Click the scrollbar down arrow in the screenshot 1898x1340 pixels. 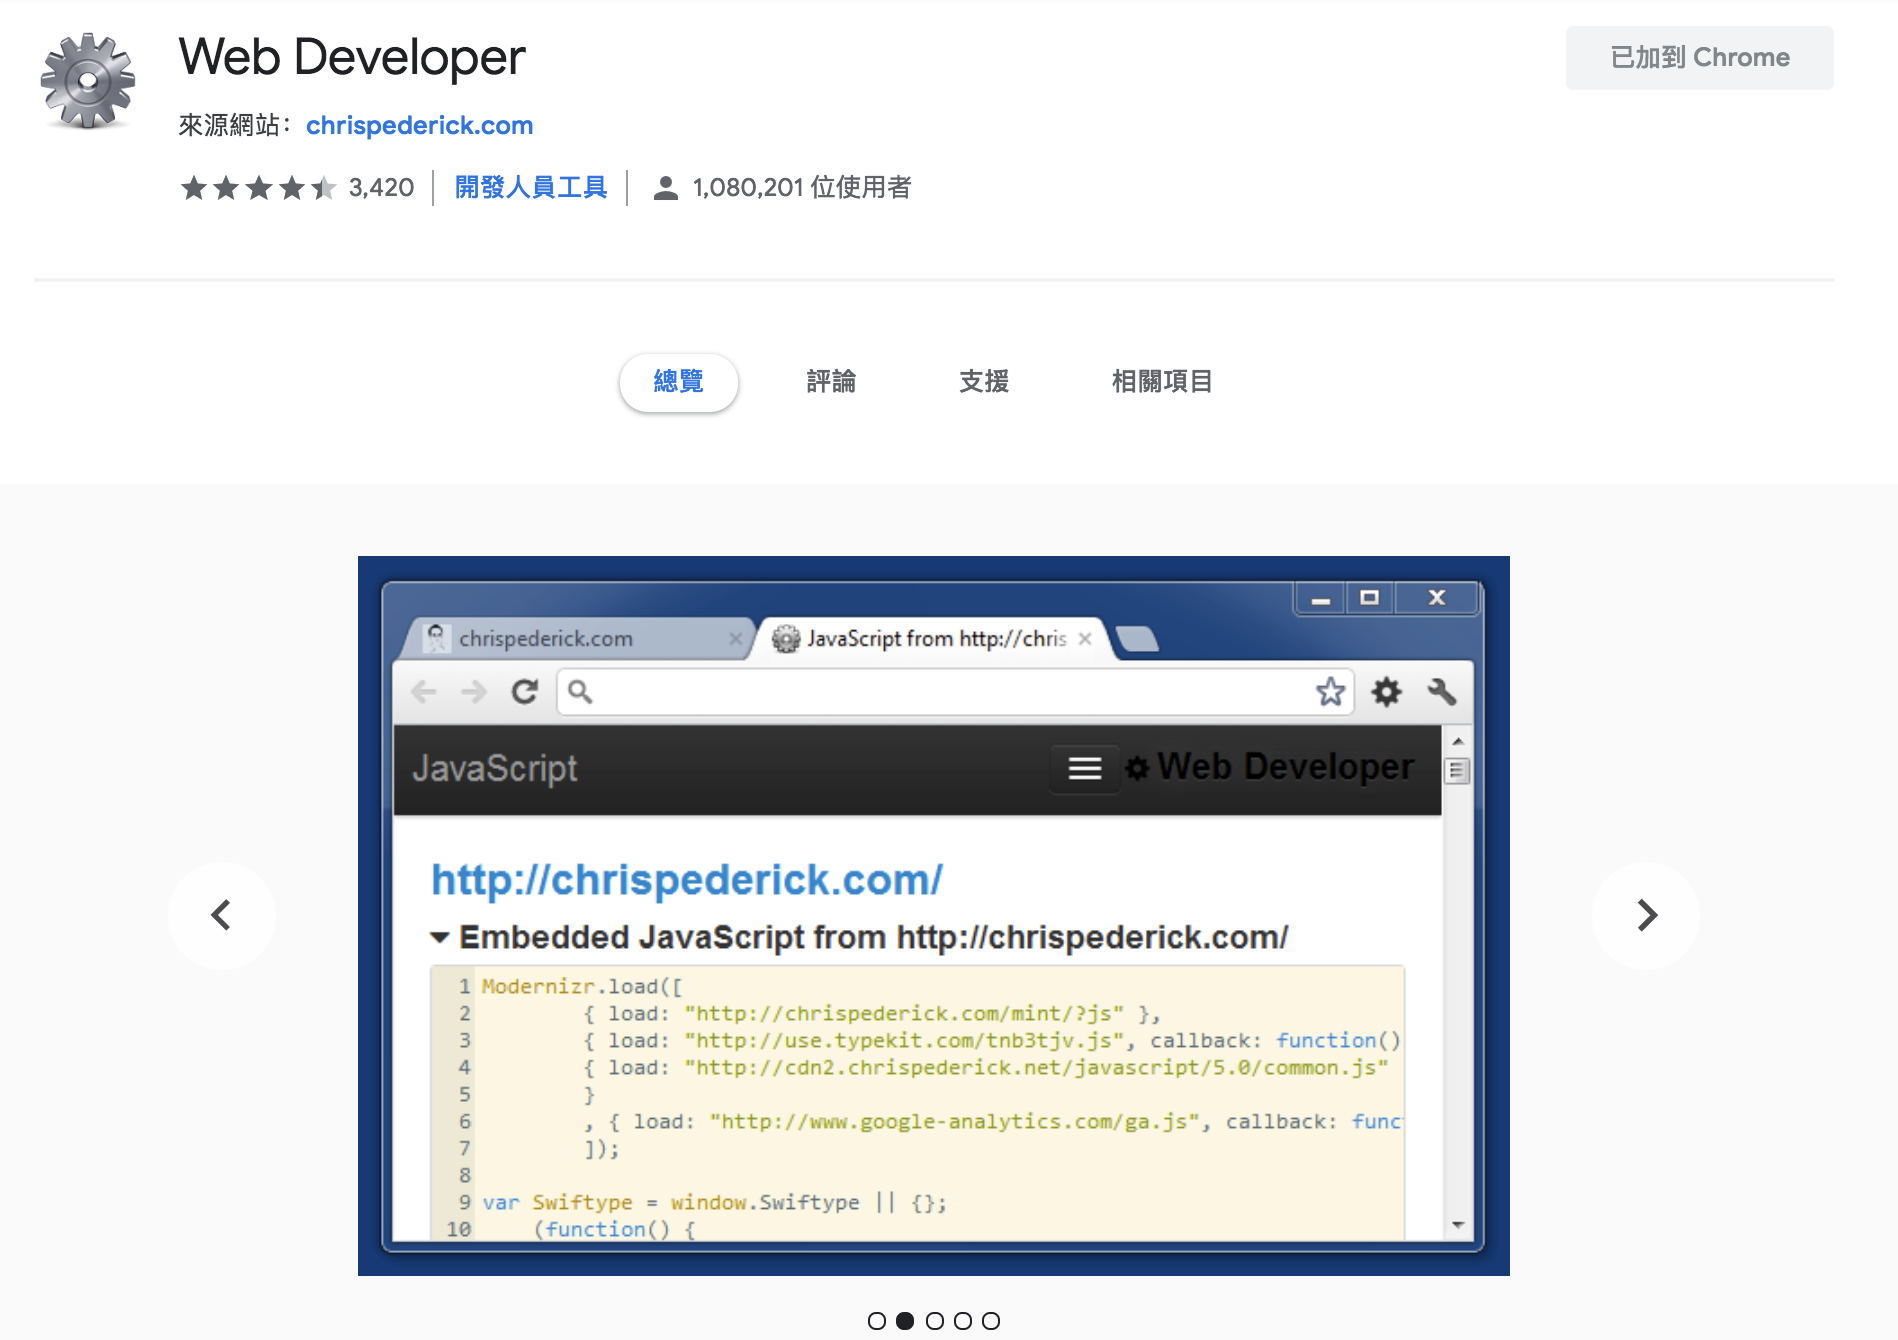click(x=1458, y=1225)
